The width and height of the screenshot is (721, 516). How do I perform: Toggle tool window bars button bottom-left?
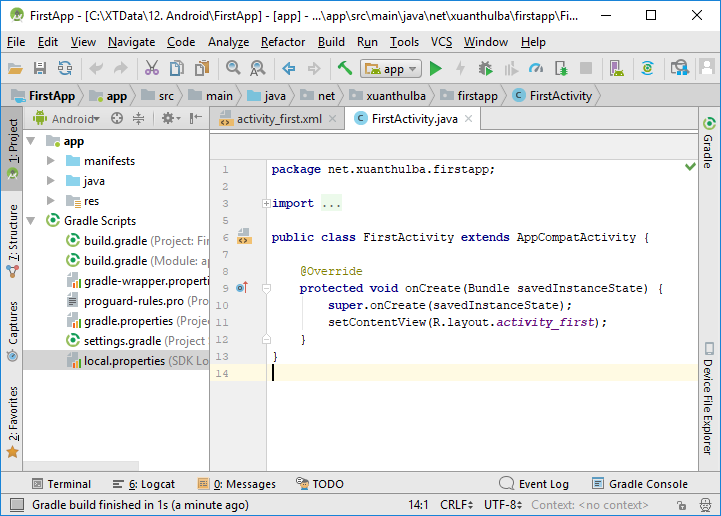[17, 505]
